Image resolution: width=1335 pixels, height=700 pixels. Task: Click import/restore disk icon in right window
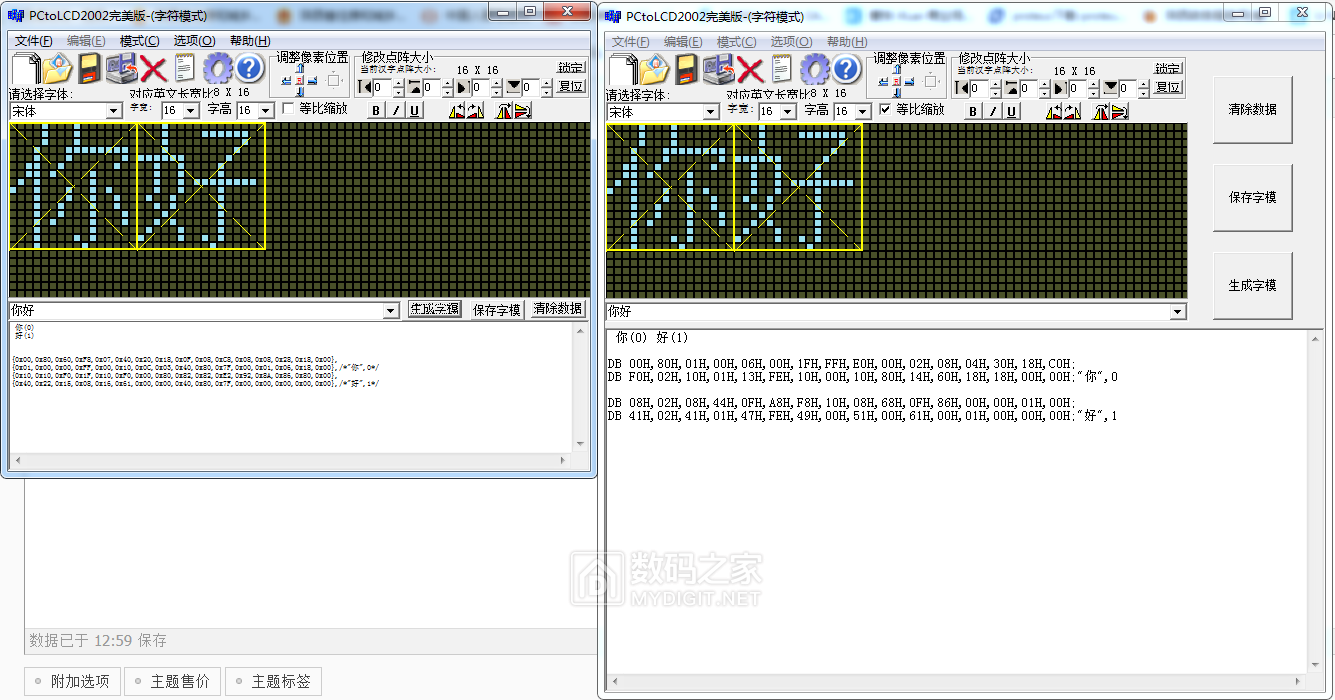coord(718,69)
